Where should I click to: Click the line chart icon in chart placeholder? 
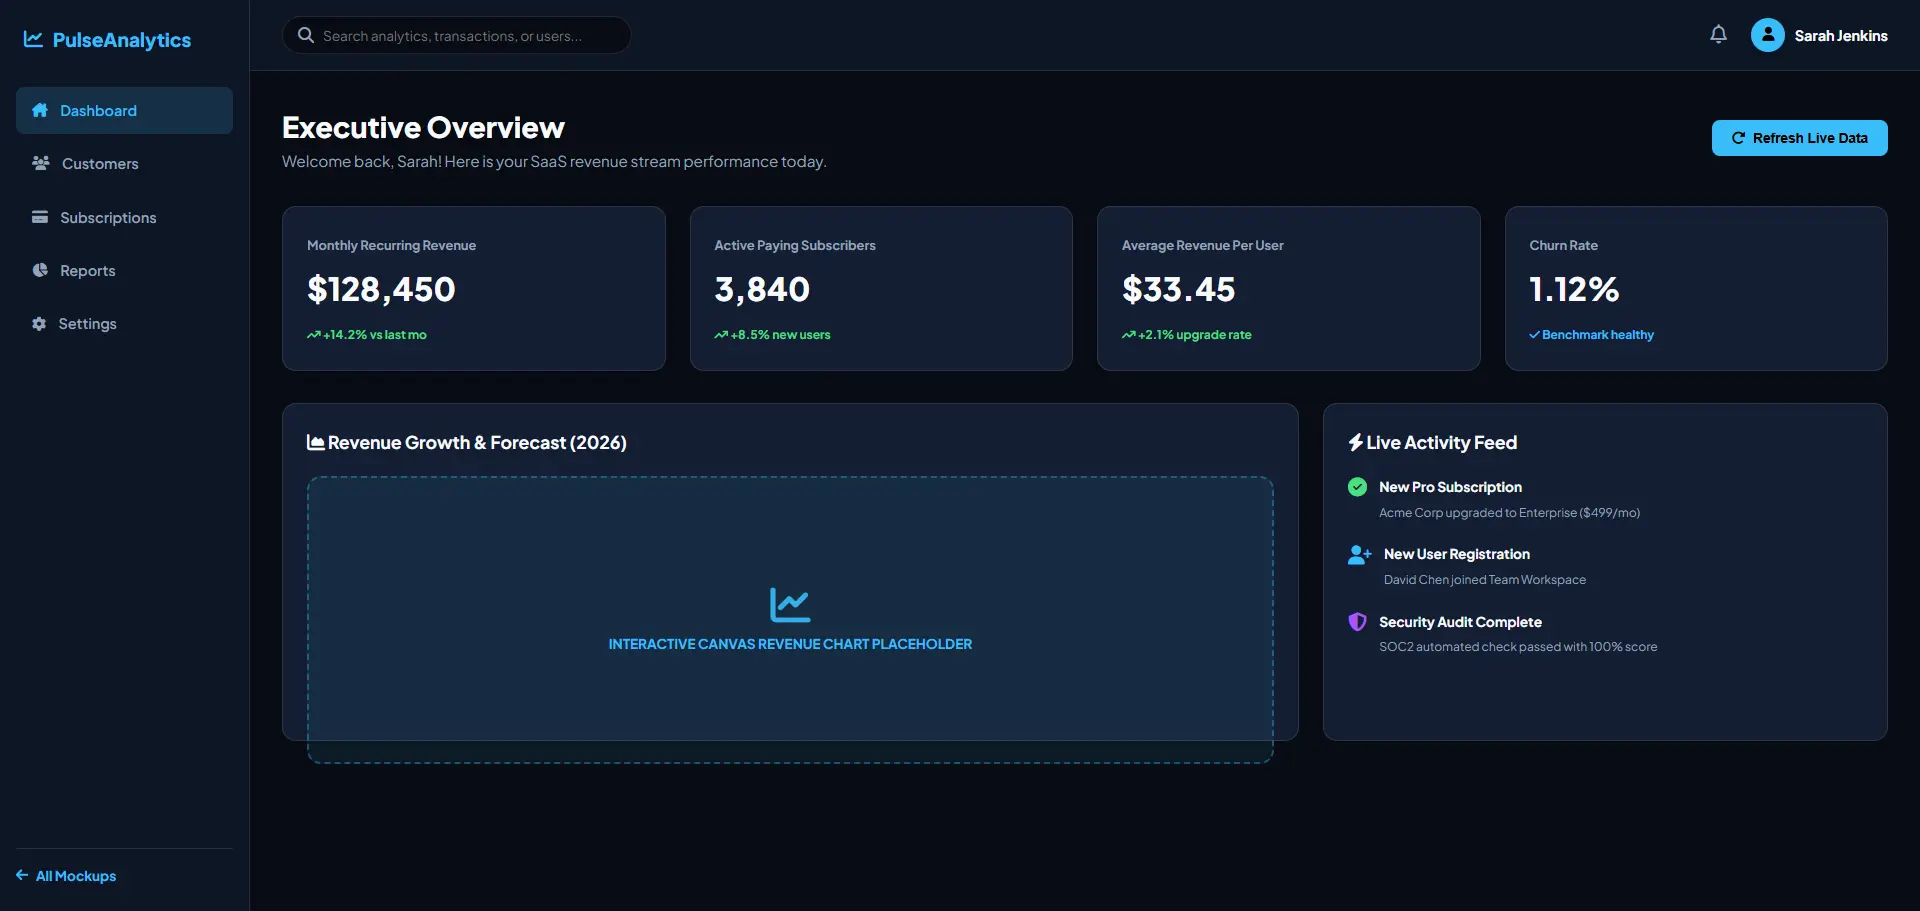(x=790, y=604)
